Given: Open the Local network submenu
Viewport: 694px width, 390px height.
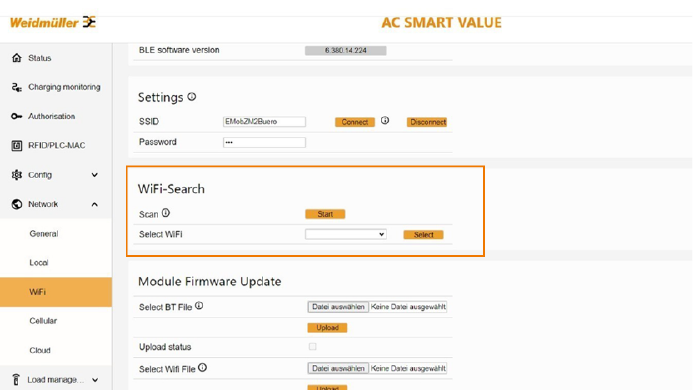Looking at the screenshot, I should click(39, 263).
